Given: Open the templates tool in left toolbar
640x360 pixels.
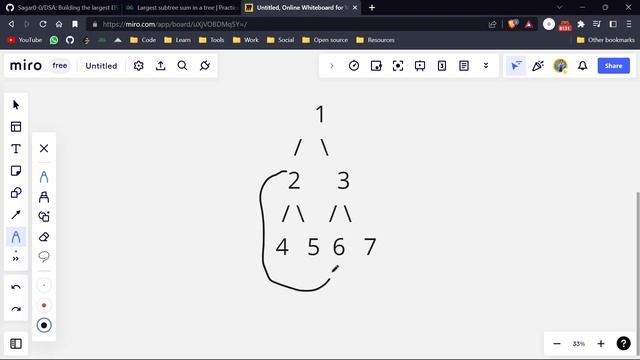Looking at the screenshot, I should pos(16,127).
